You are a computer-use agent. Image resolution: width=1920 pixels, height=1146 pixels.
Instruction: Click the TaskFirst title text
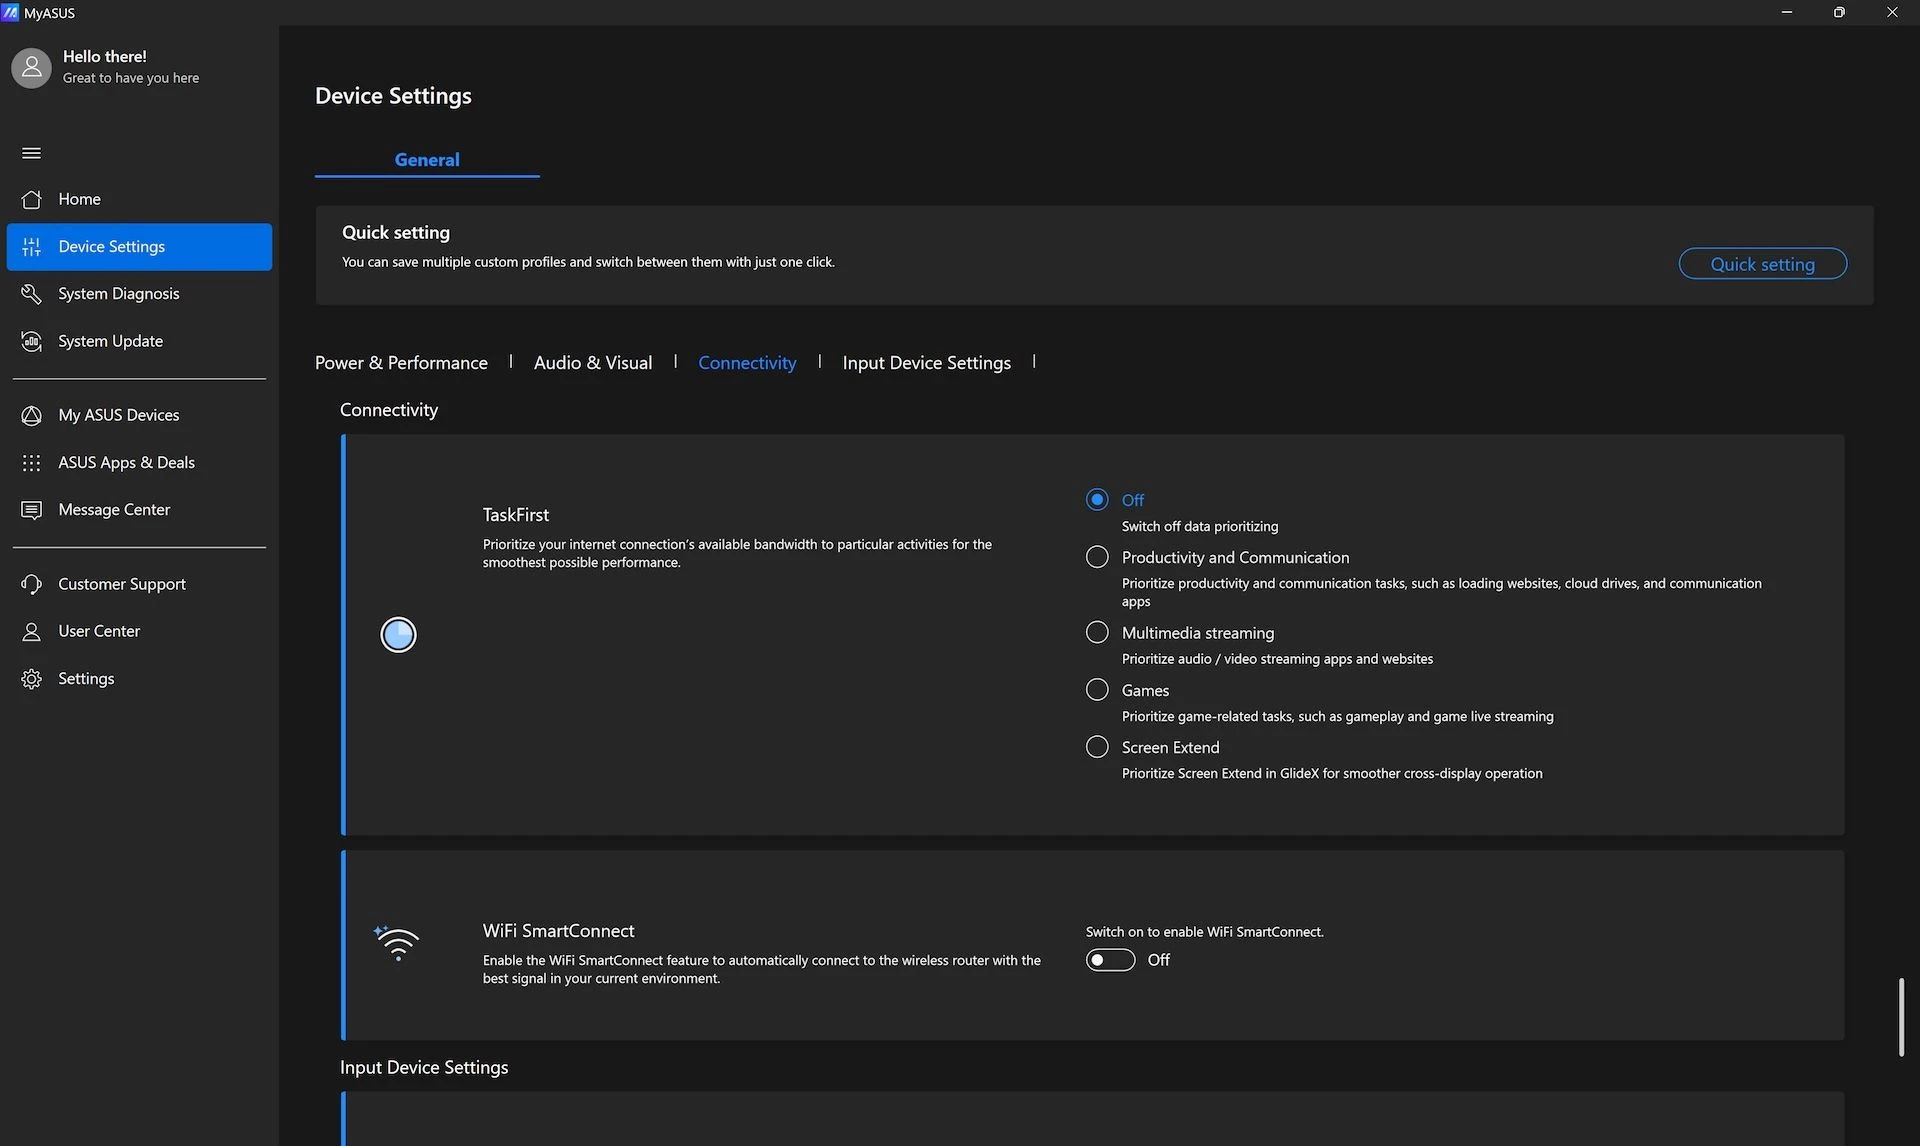tap(516, 515)
